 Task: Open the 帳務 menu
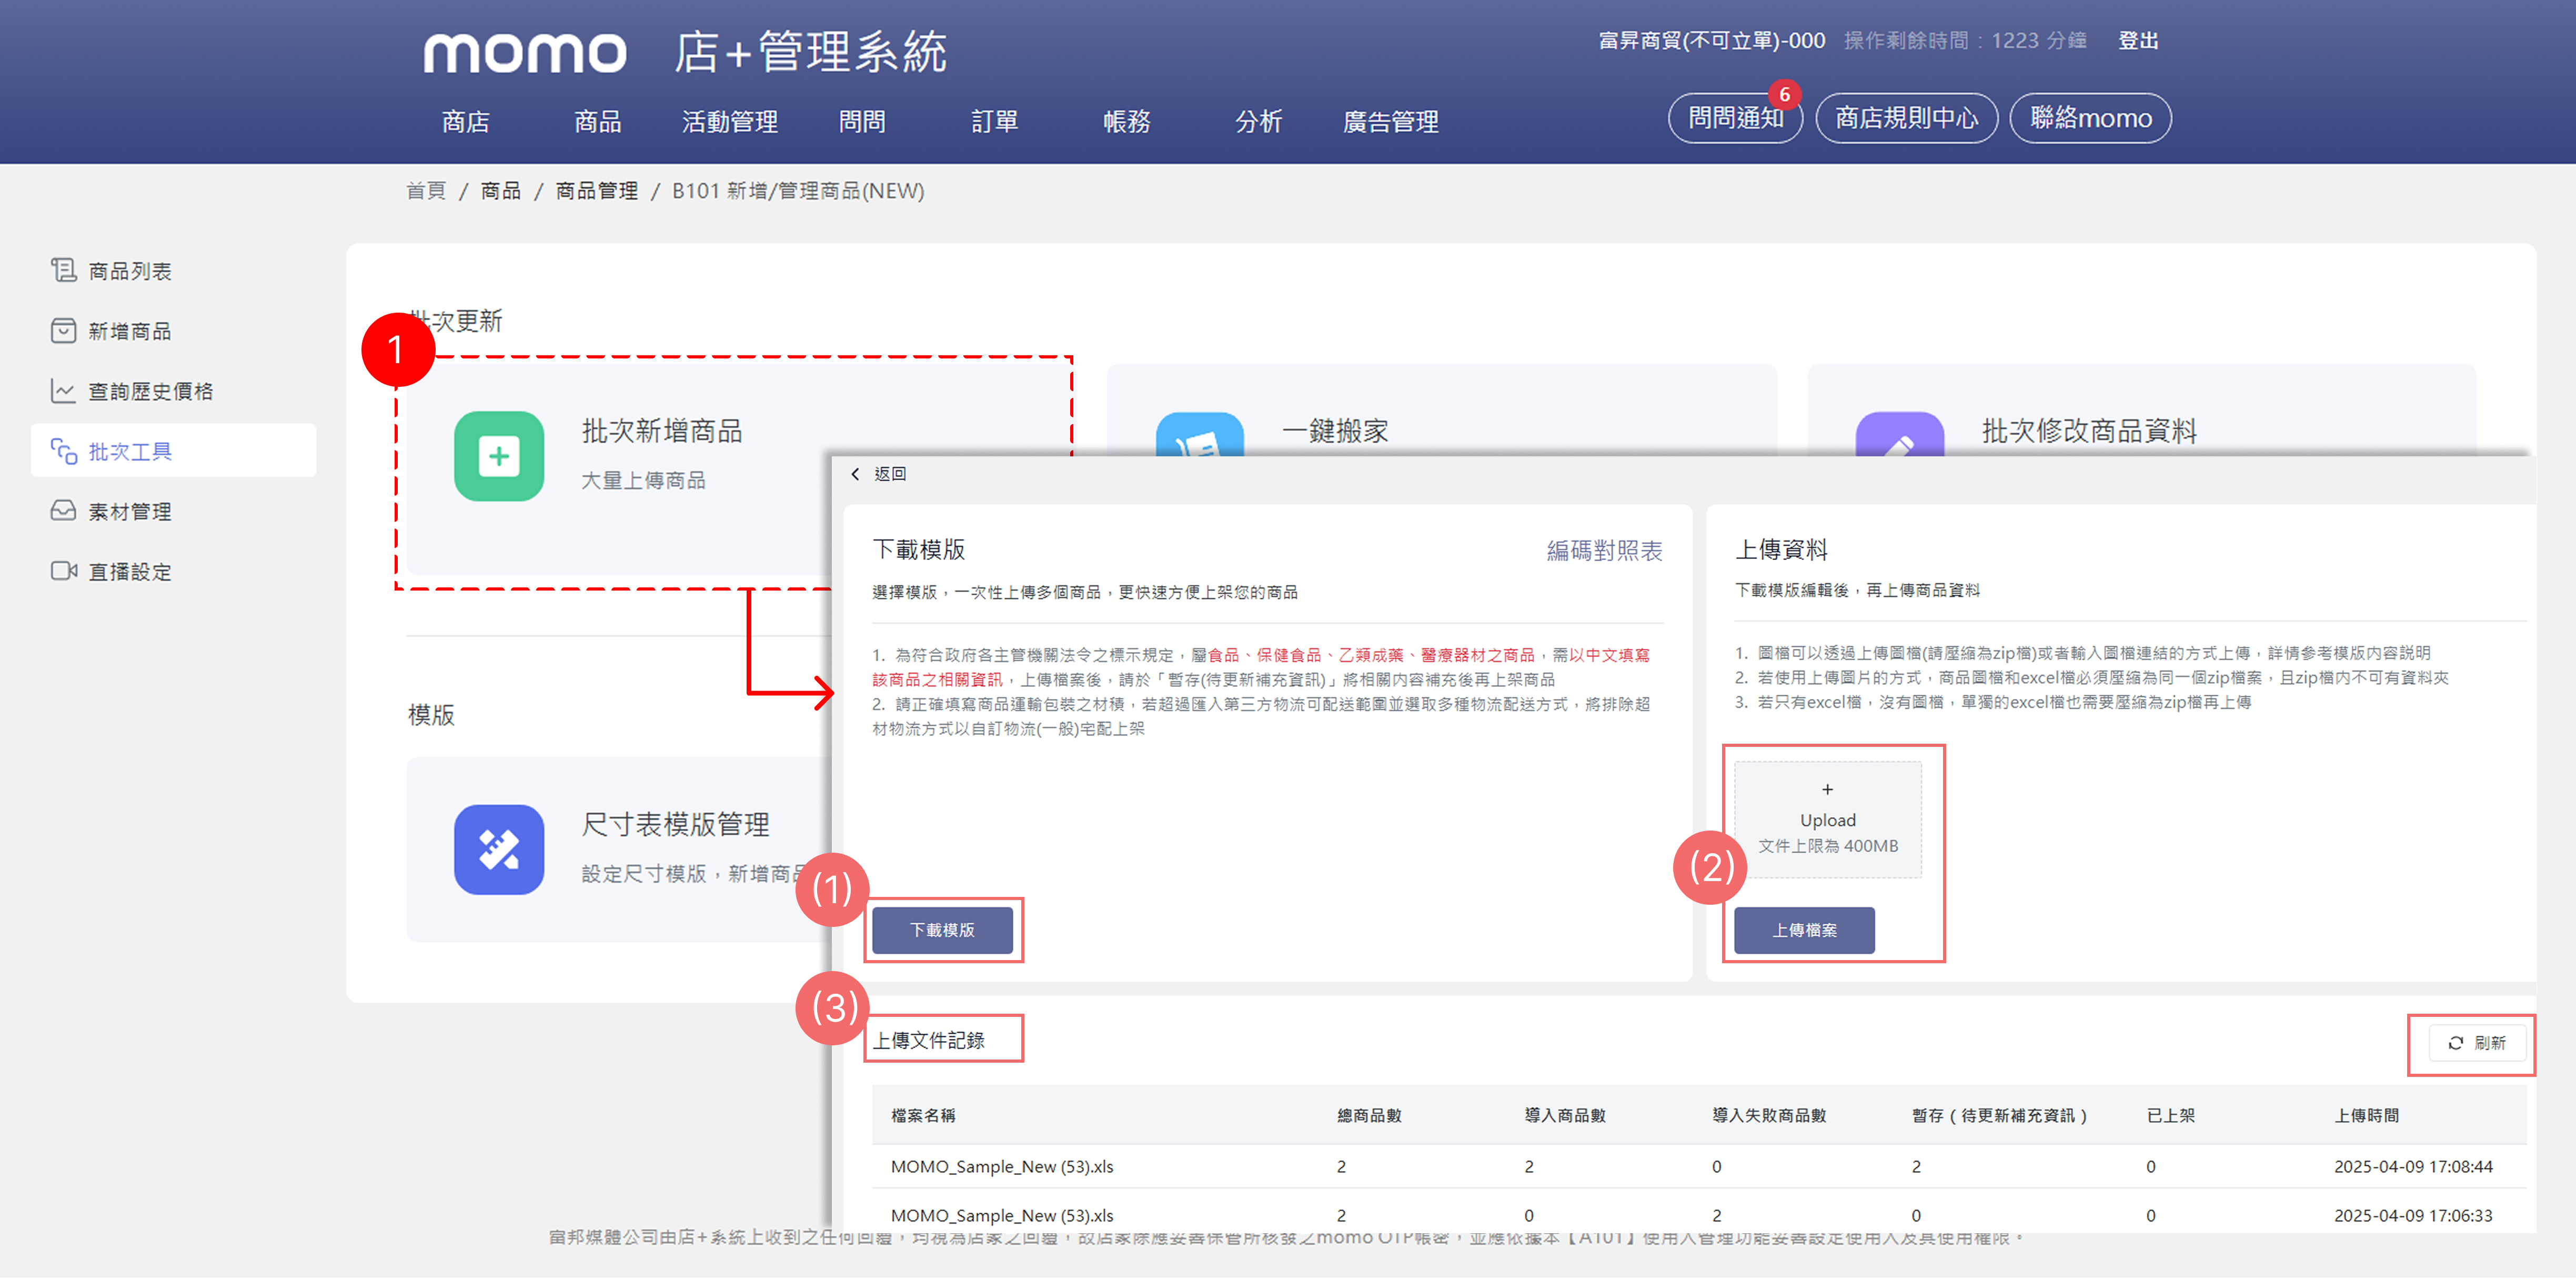pyautogui.click(x=1127, y=122)
